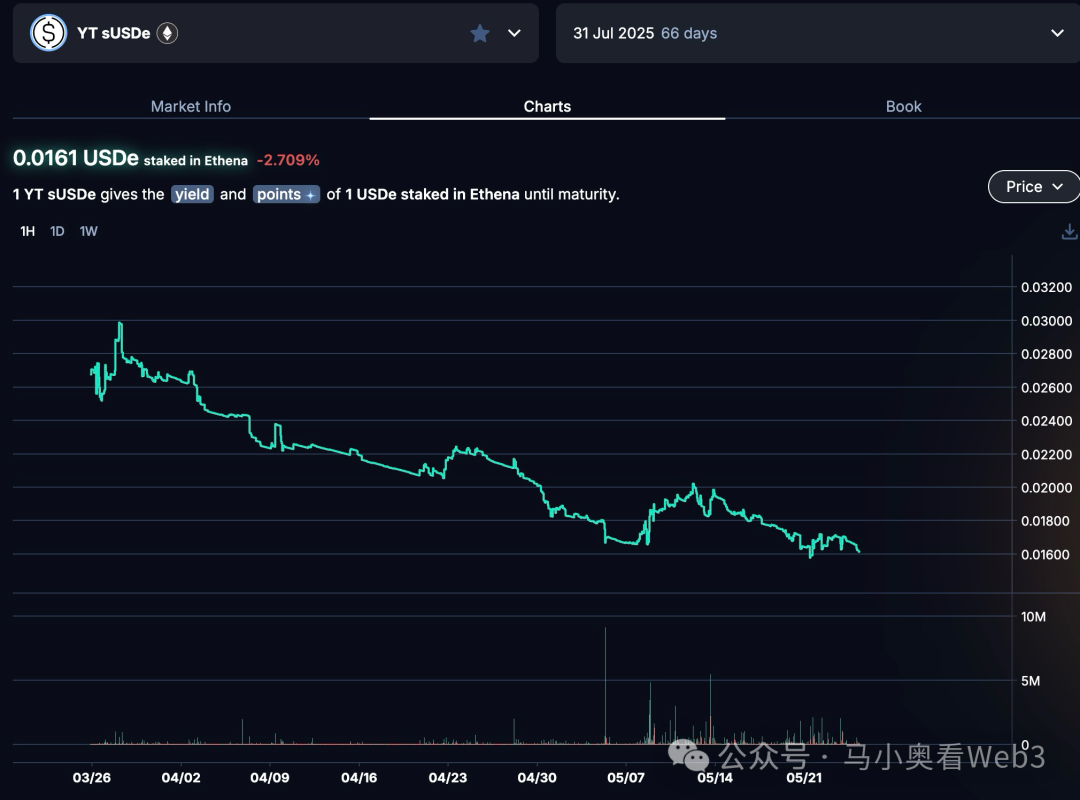The width and height of the screenshot is (1080, 800).
Task: Switch chart interval to 1H
Action: (x=28, y=231)
